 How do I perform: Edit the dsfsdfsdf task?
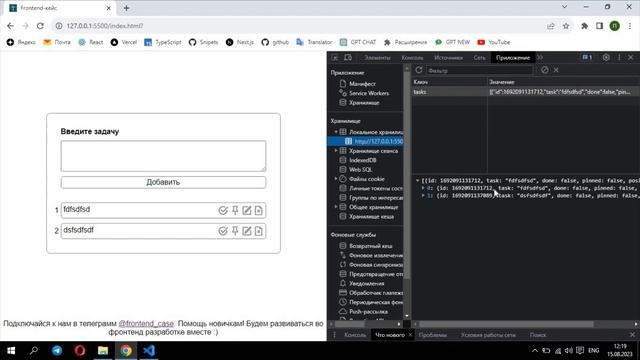point(247,231)
